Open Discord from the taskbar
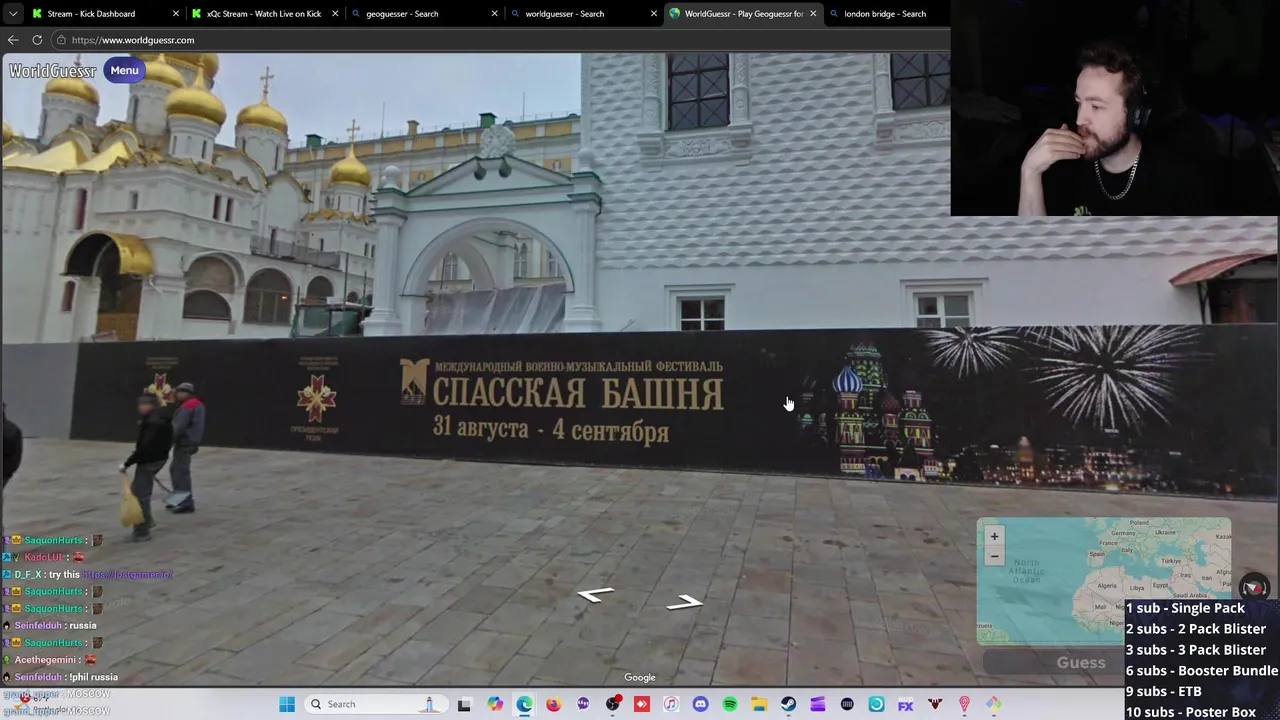This screenshot has height=720, width=1280. pyautogui.click(x=700, y=705)
